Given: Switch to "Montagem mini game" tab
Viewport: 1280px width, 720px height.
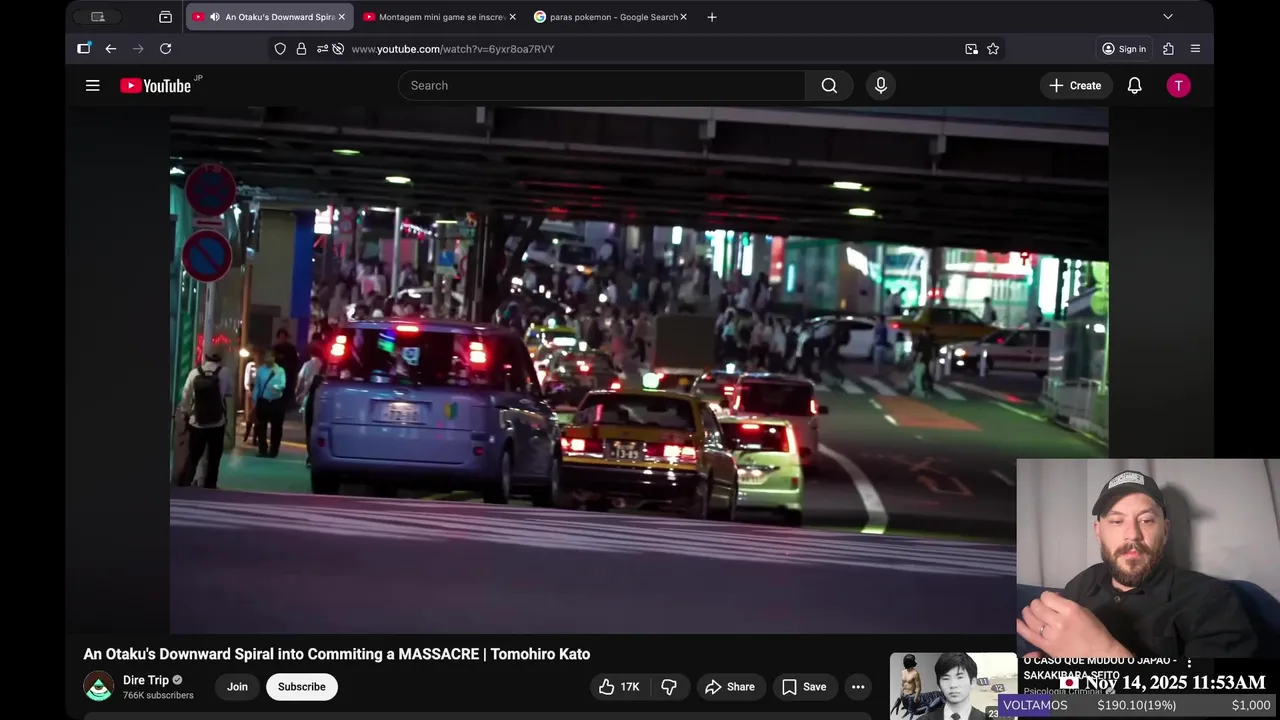Looking at the screenshot, I should (x=439, y=17).
